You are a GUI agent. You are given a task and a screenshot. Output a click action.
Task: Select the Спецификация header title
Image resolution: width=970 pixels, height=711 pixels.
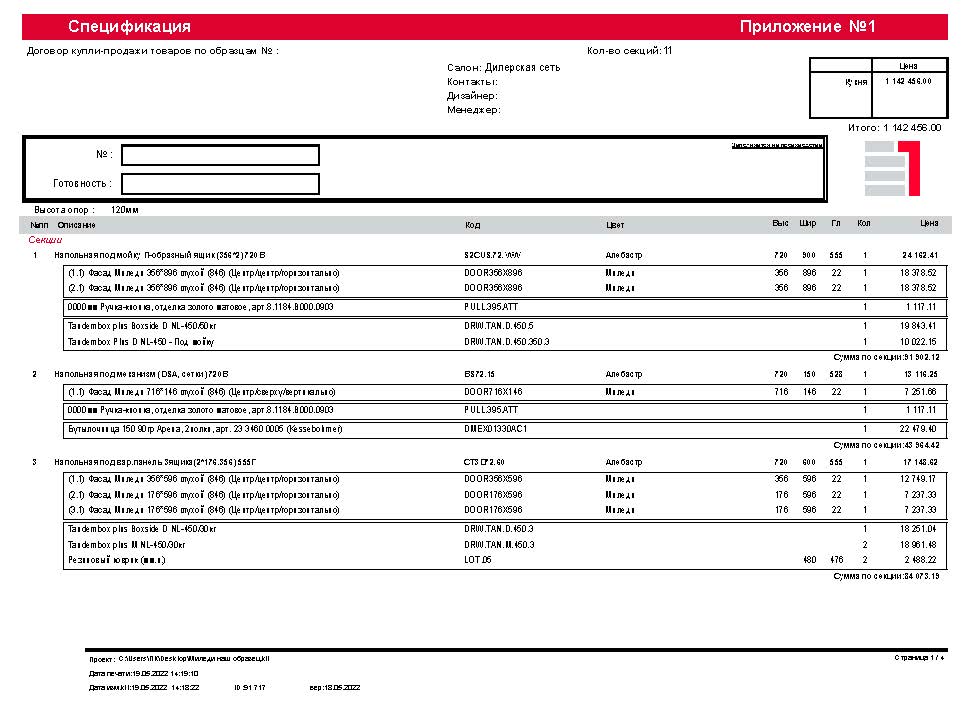[x=129, y=27]
